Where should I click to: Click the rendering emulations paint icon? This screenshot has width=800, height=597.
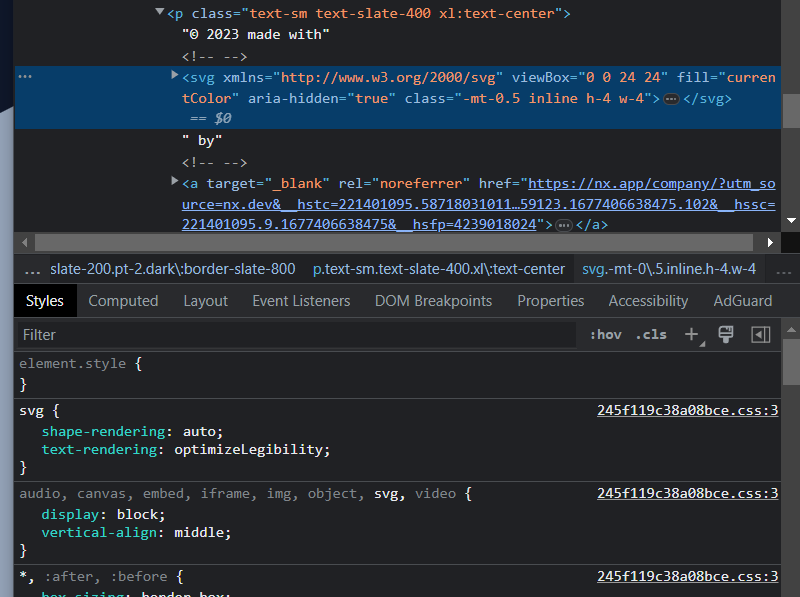point(726,334)
